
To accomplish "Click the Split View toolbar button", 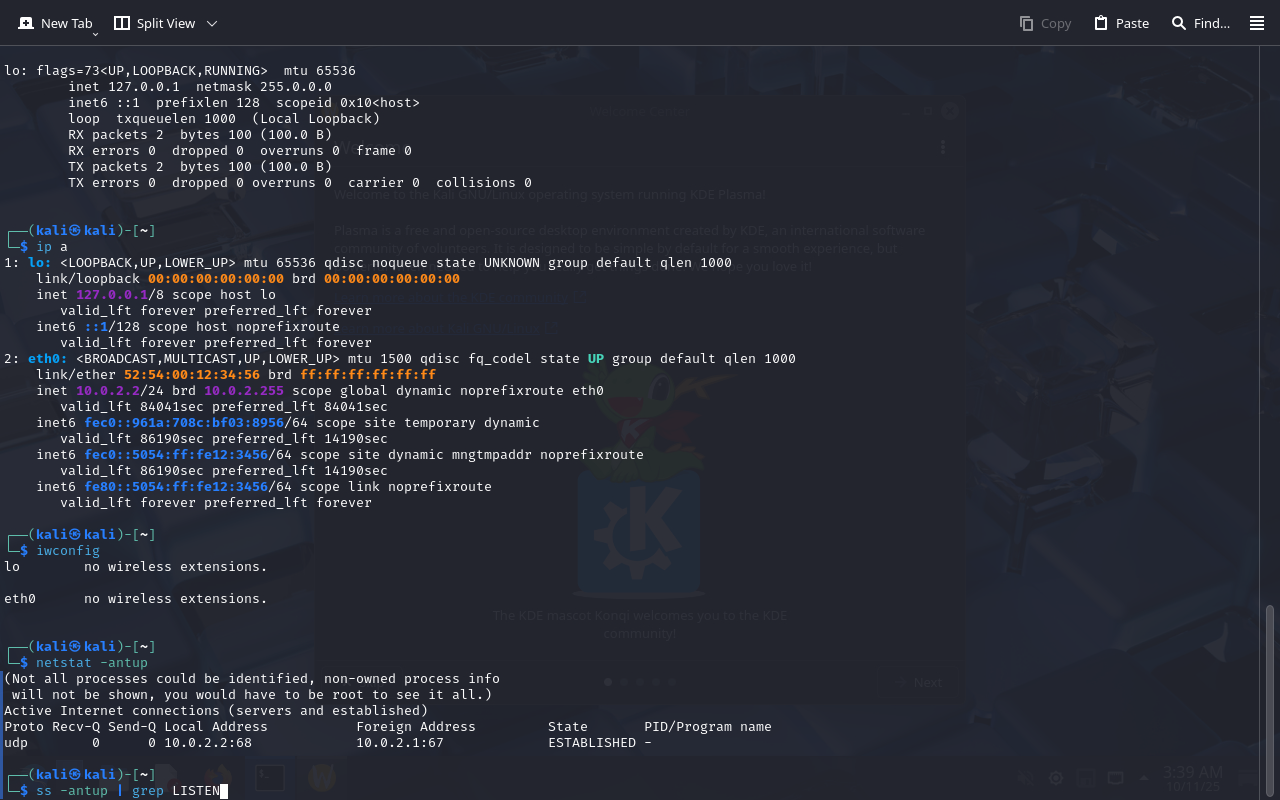I will 154,23.
